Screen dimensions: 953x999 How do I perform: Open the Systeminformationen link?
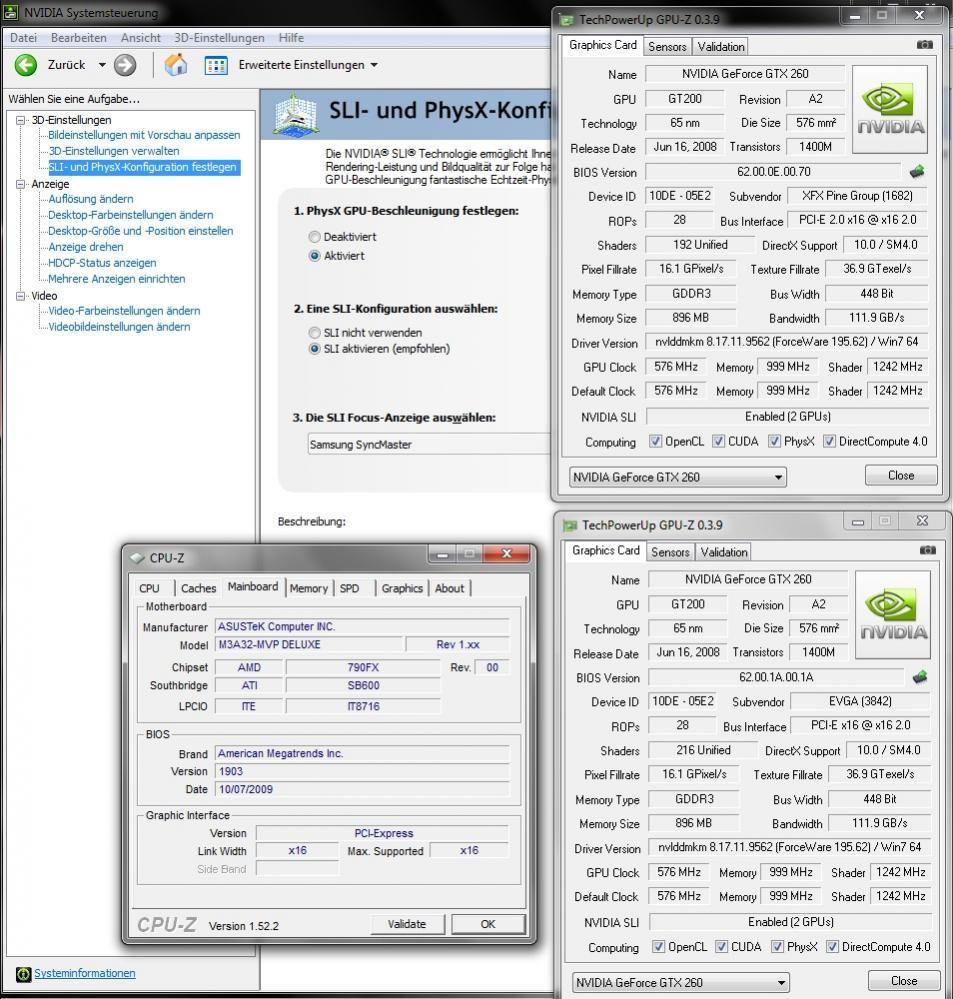85,974
